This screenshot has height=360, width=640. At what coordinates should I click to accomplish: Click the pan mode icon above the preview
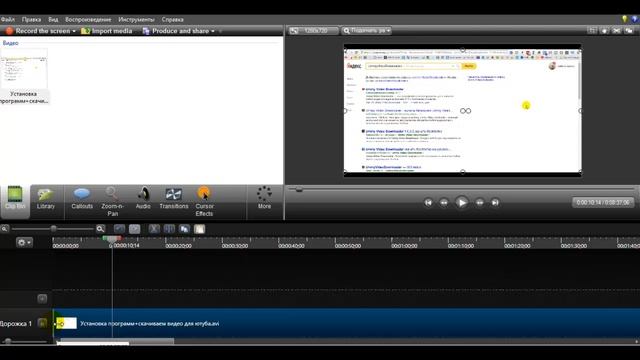click(x=604, y=31)
